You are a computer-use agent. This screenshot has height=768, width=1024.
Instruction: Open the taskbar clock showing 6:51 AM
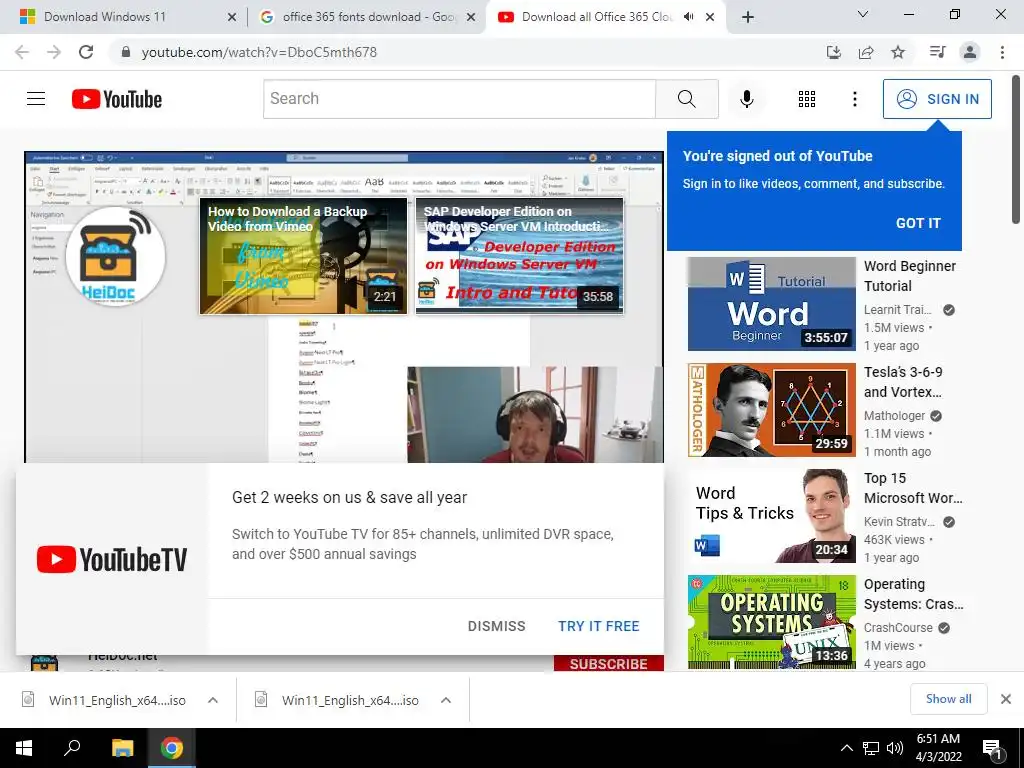point(938,748)
